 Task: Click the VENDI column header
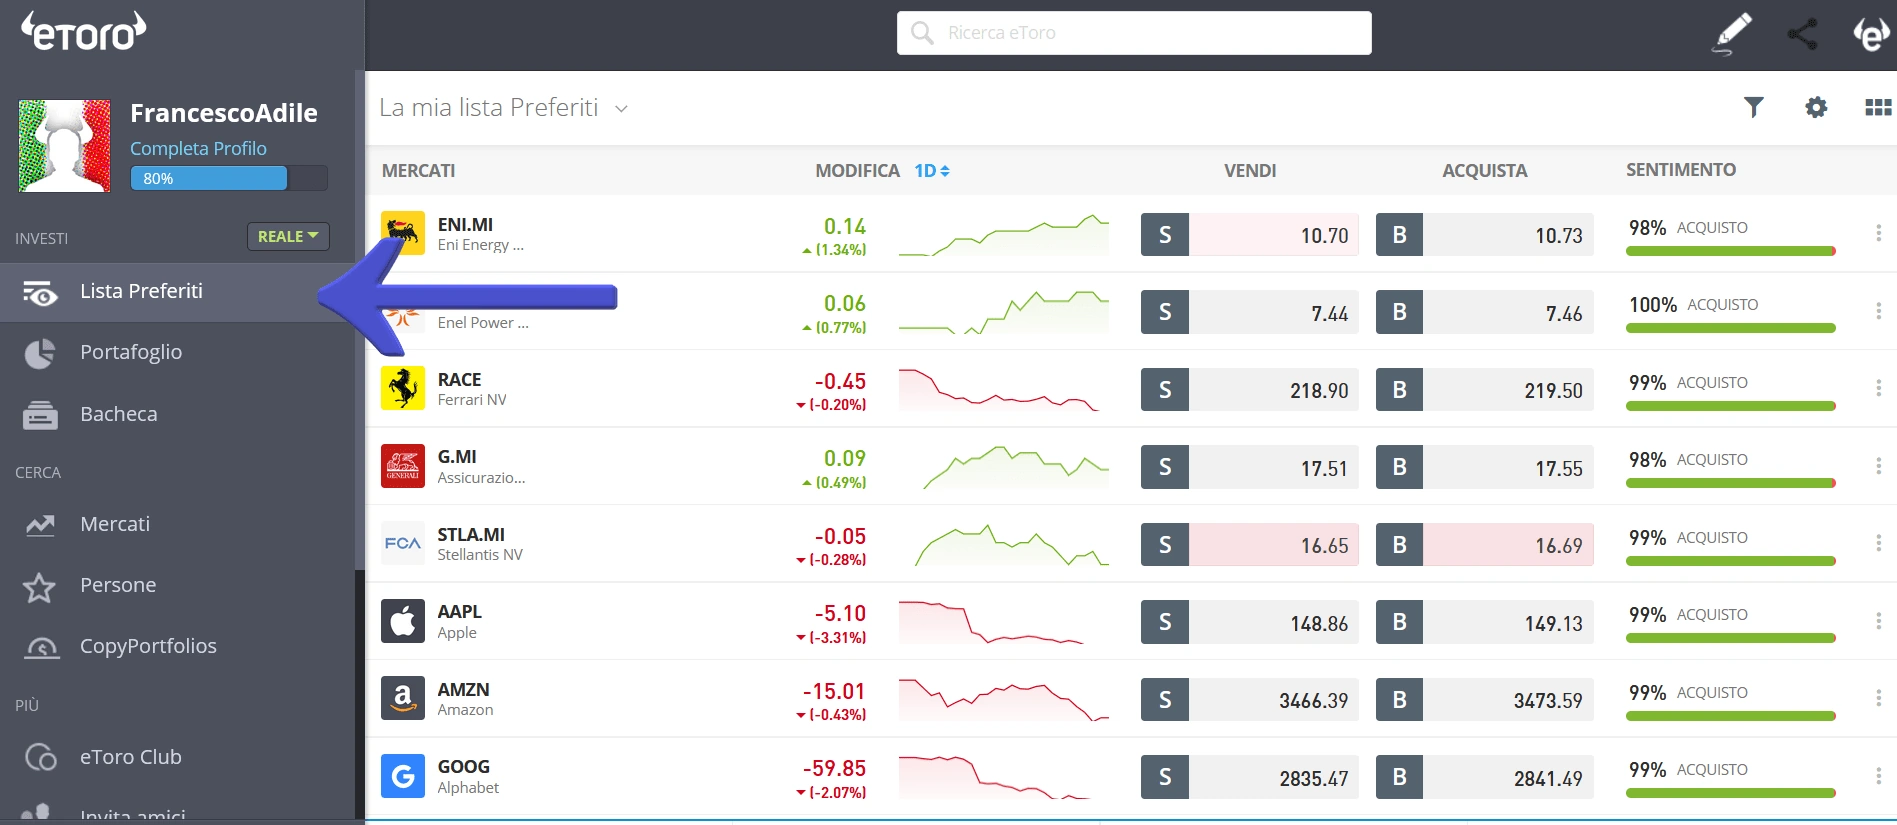(1250, 171)
